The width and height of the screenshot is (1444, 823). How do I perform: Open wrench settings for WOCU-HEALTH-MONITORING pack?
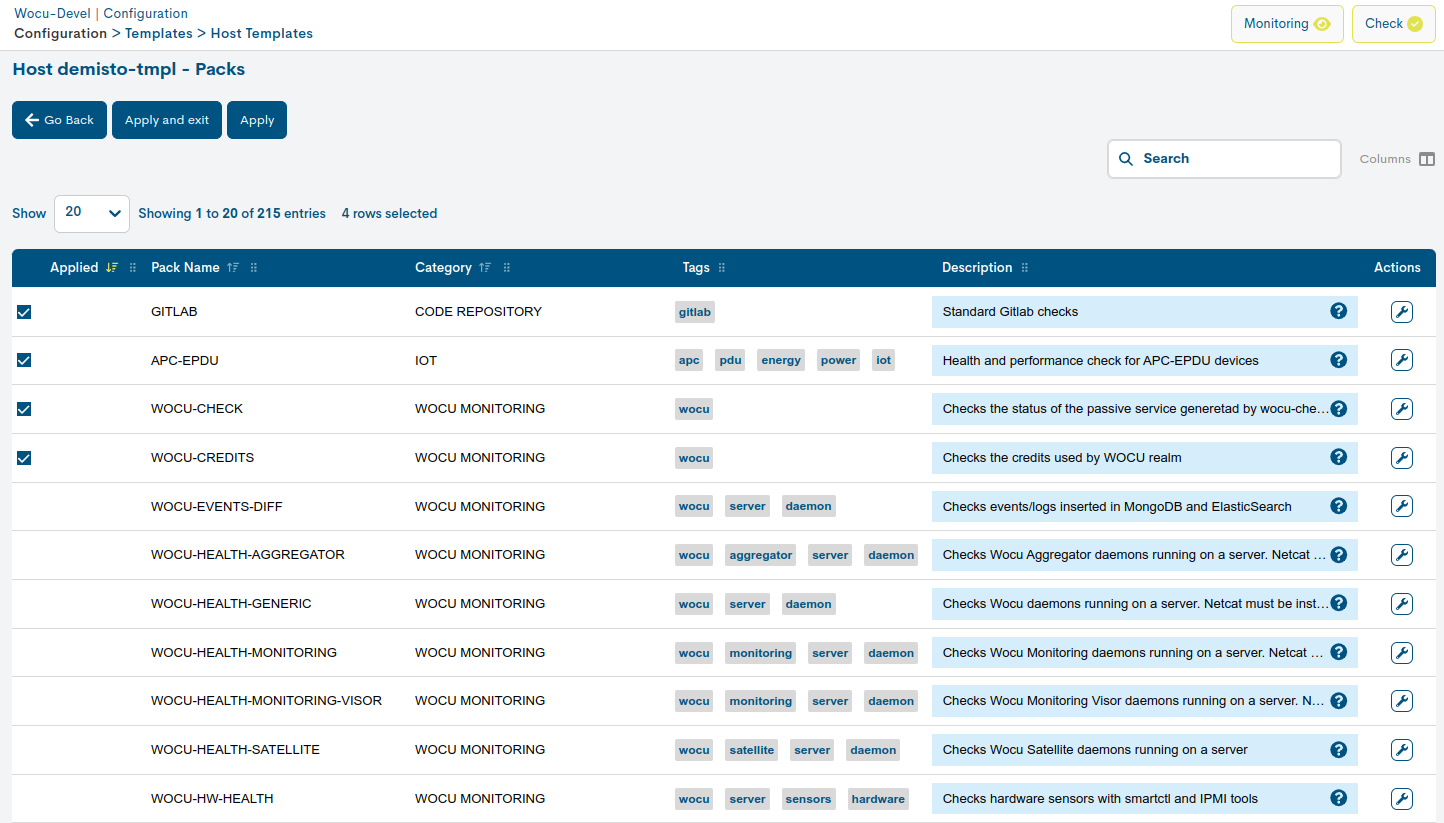click(1401, 653)
